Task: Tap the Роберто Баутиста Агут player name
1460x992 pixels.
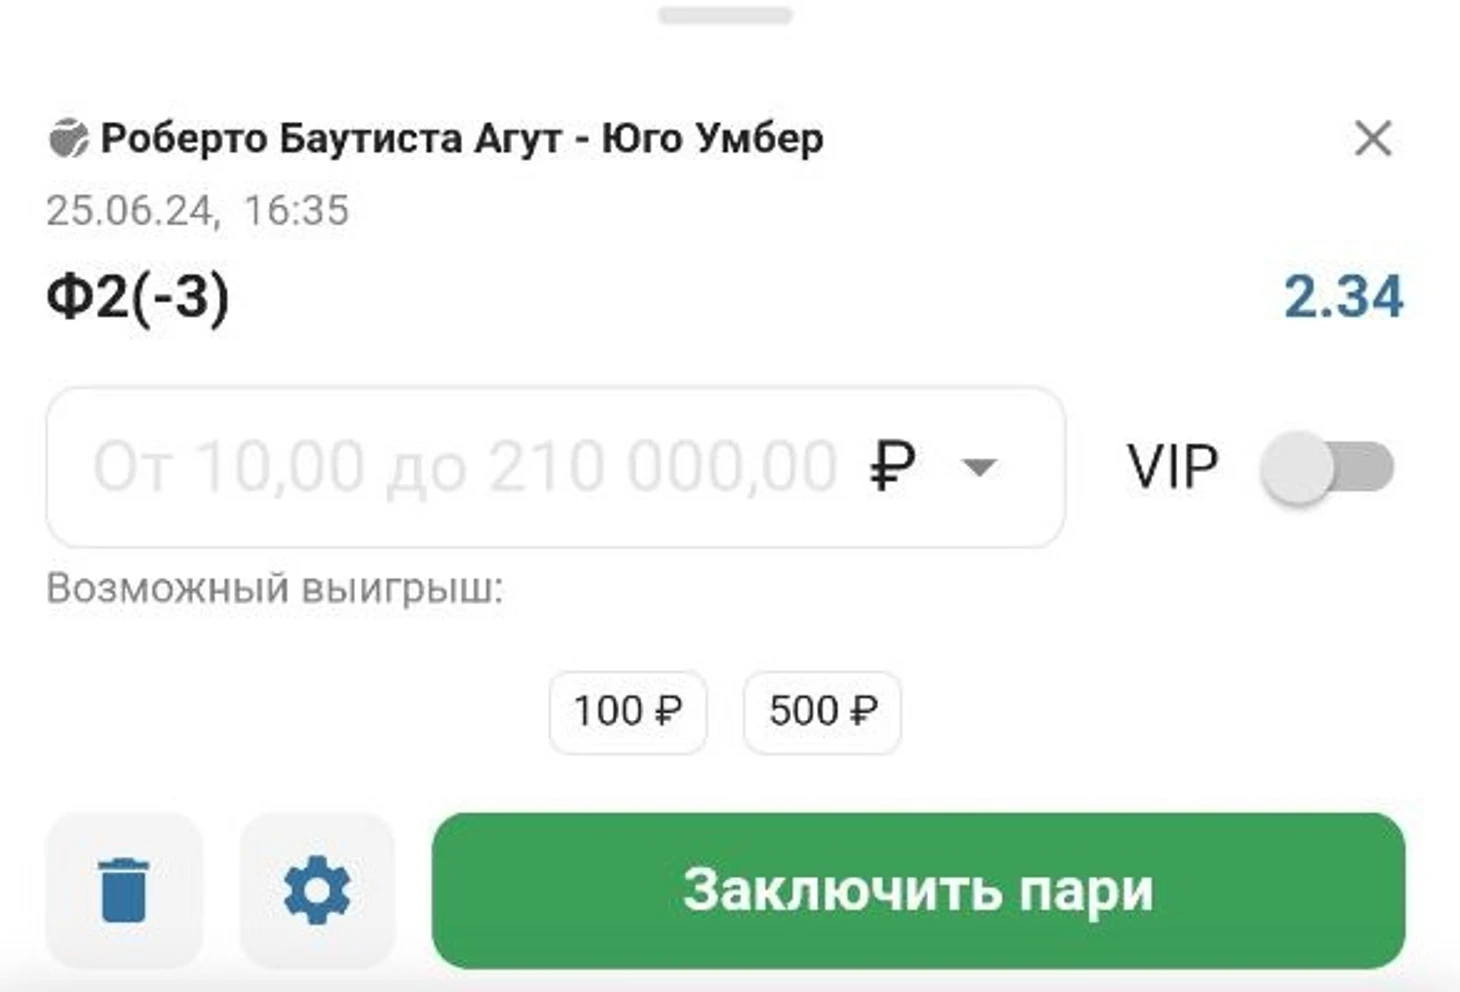Action: (x=331, y=138)
